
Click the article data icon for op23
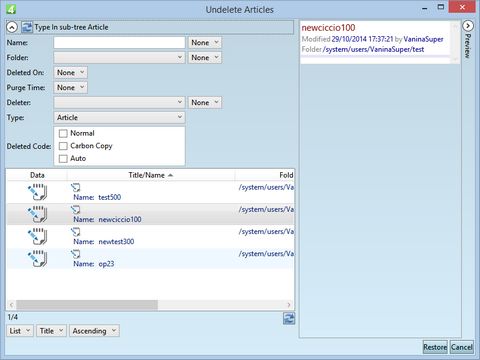tap(37, 259)
